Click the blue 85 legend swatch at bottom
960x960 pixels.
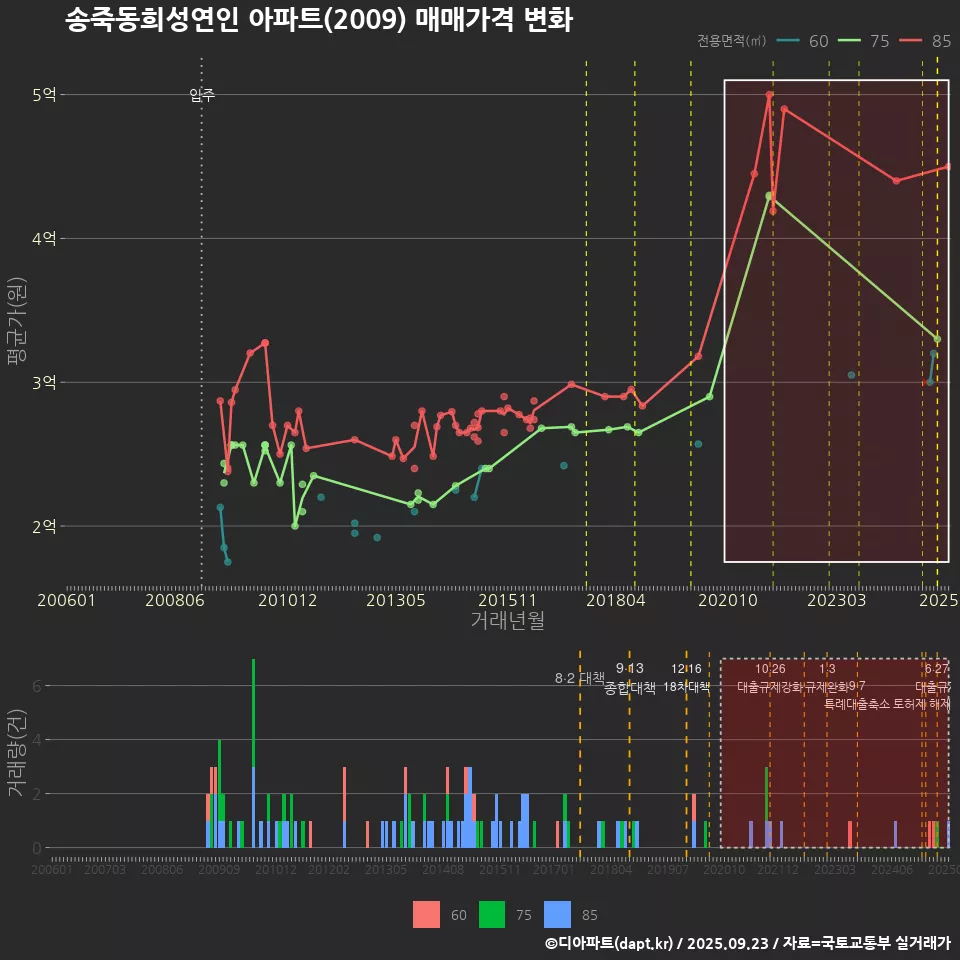[x=558, y=914]
